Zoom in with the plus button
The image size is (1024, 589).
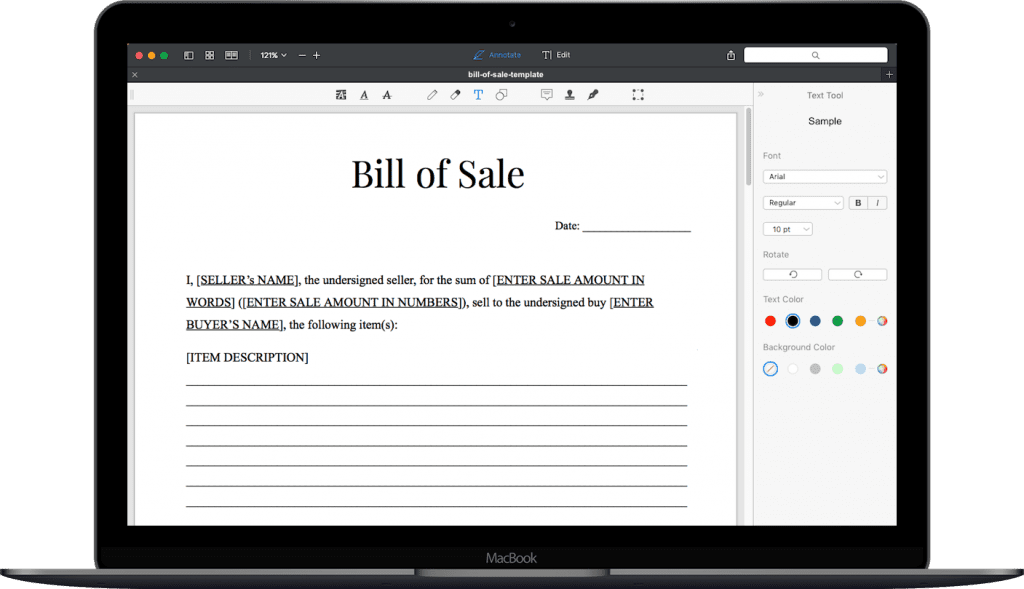[316, 56]
